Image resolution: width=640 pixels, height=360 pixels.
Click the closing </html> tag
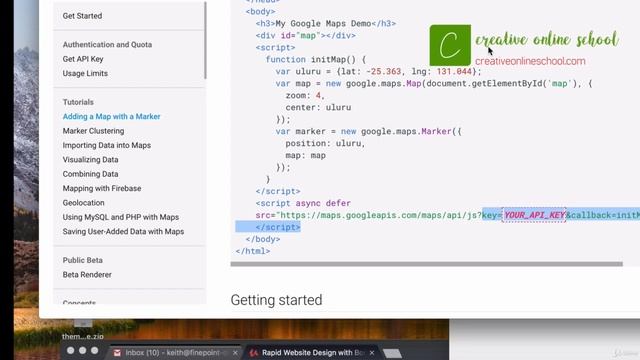click(x=253, y=251)
